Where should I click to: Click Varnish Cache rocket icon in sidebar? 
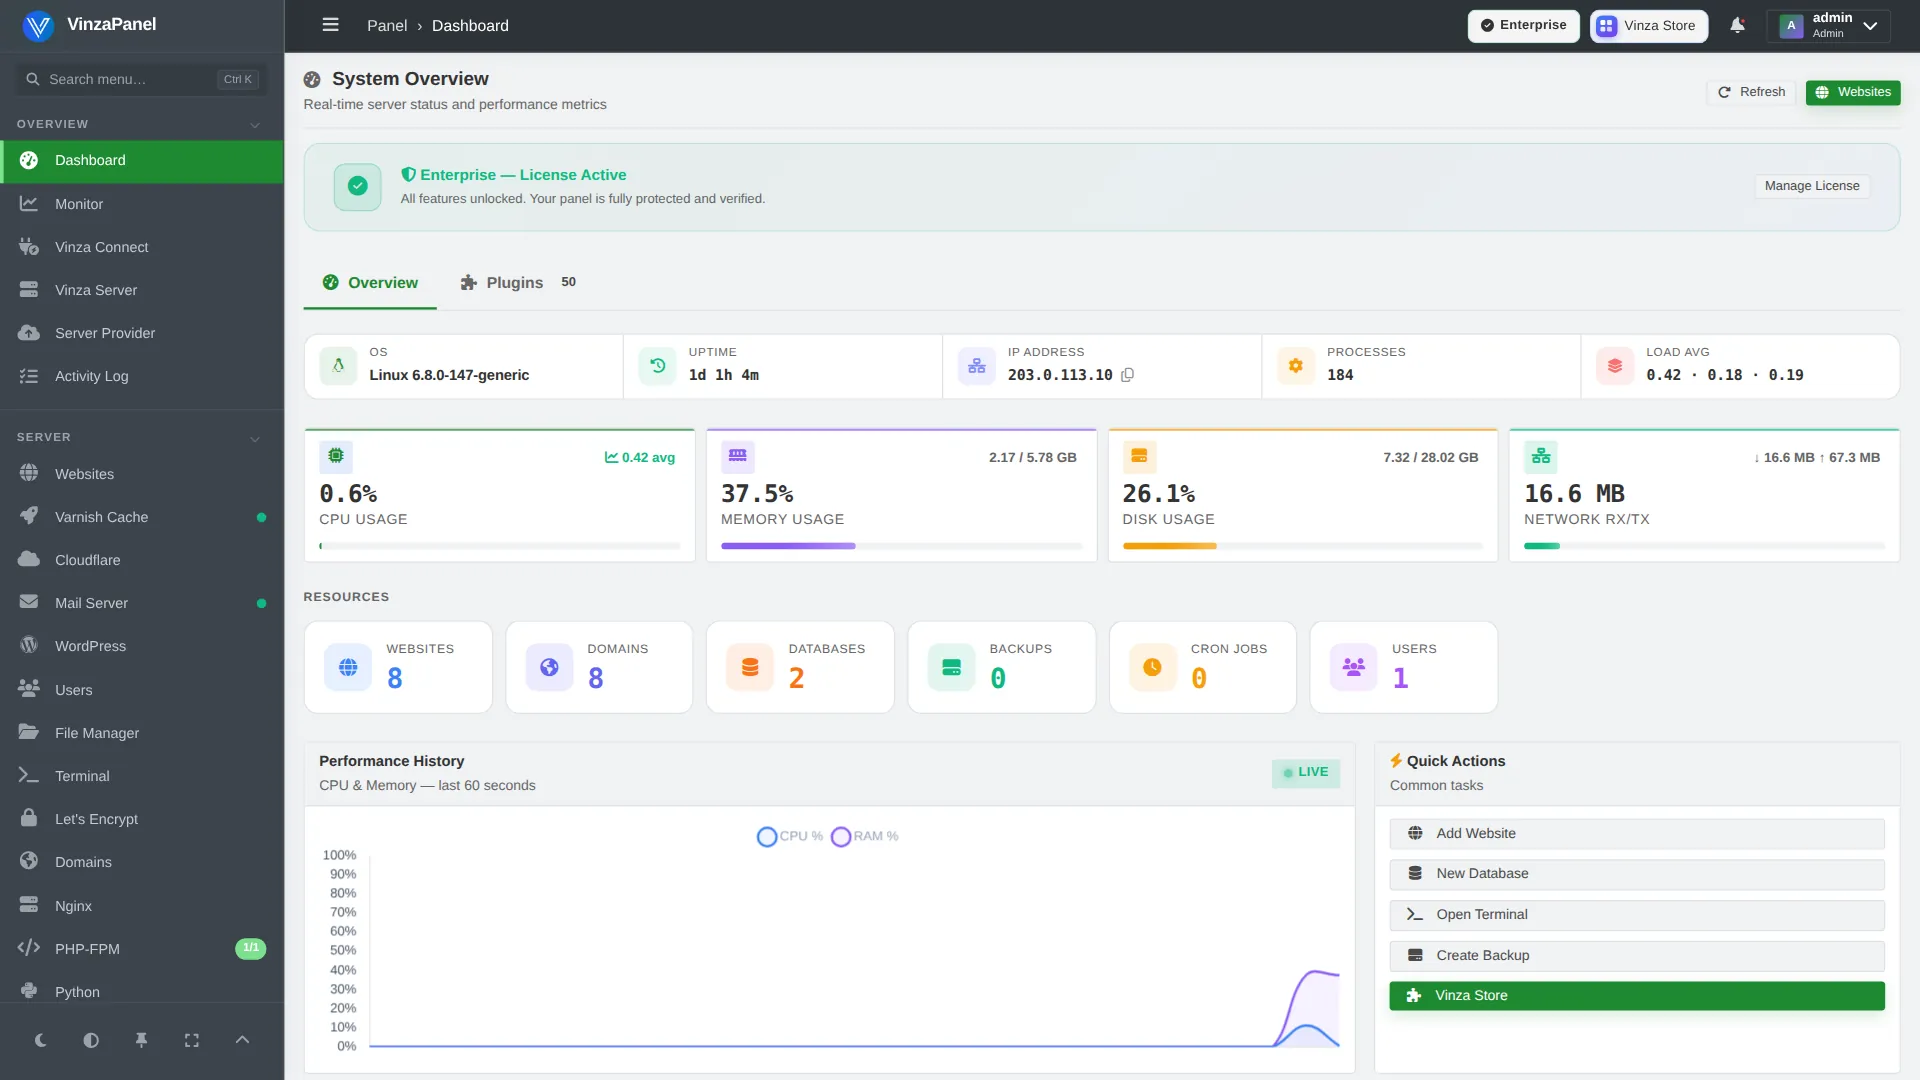(x=29, y=516)
